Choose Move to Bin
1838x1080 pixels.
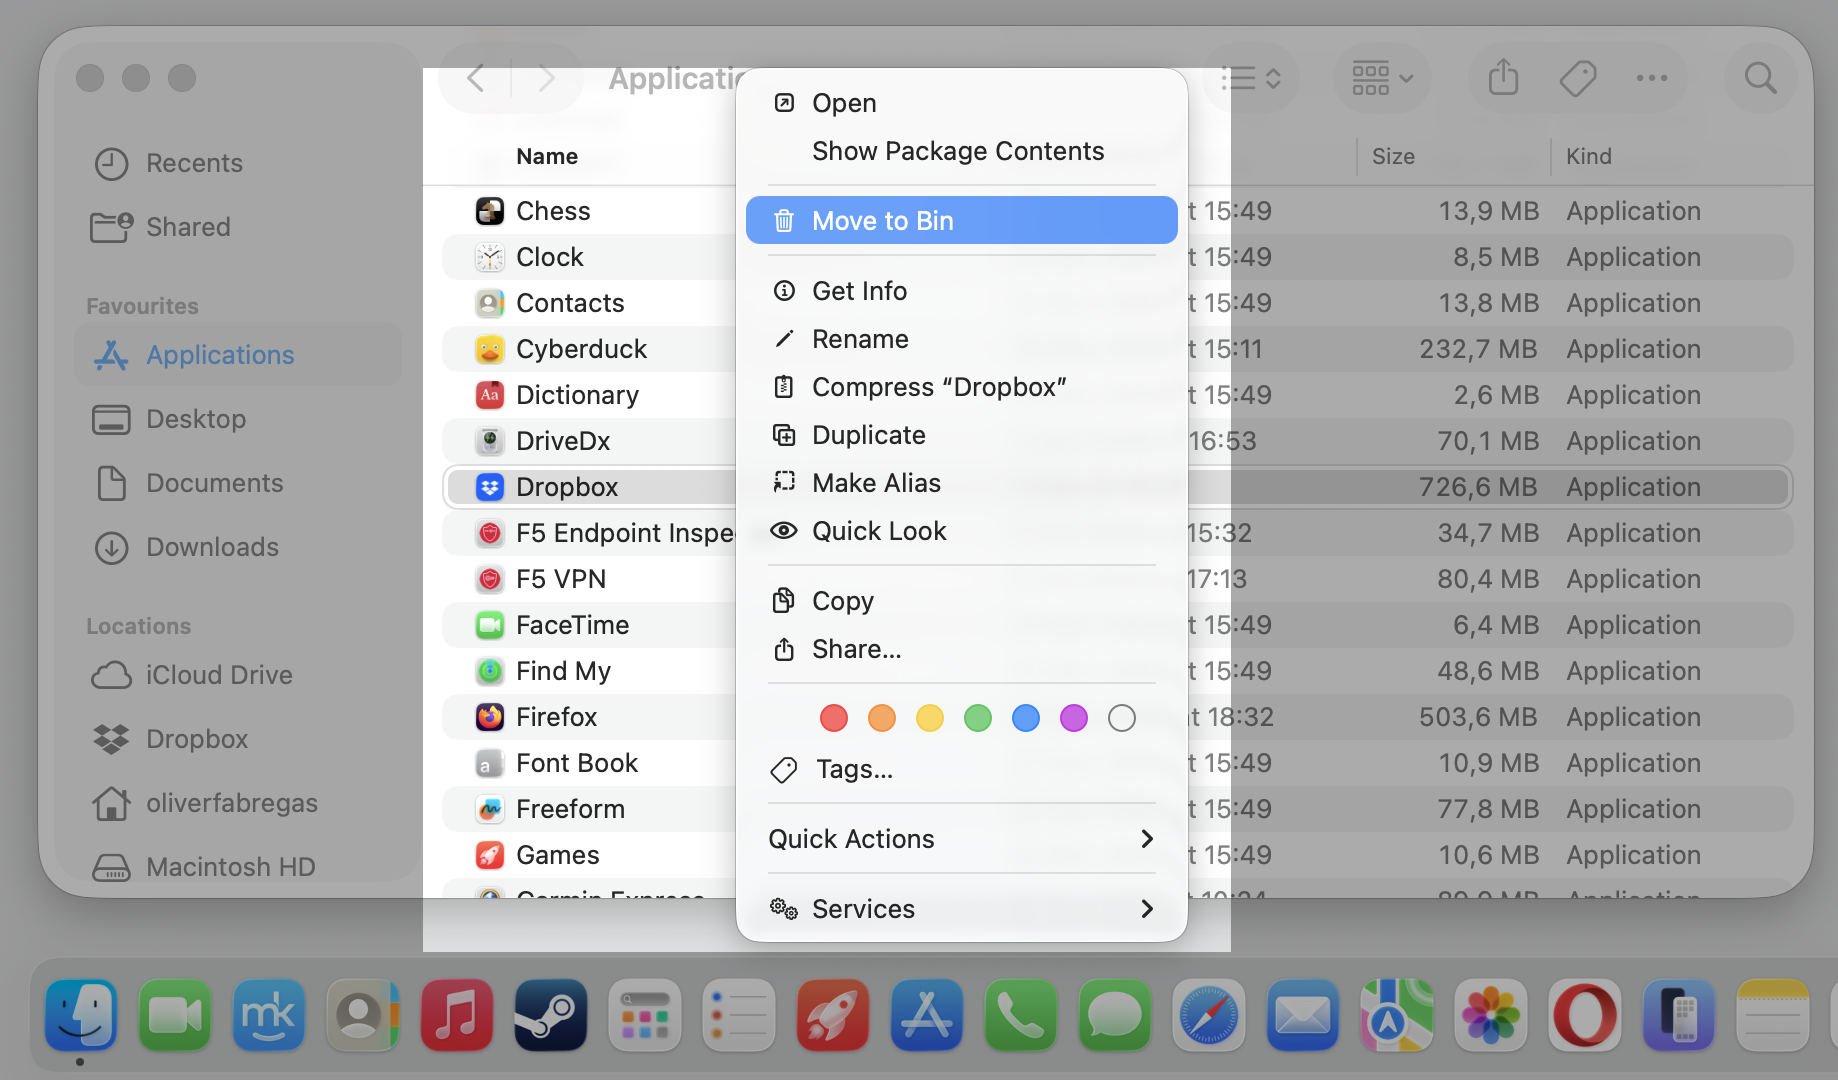click(962, 220)
